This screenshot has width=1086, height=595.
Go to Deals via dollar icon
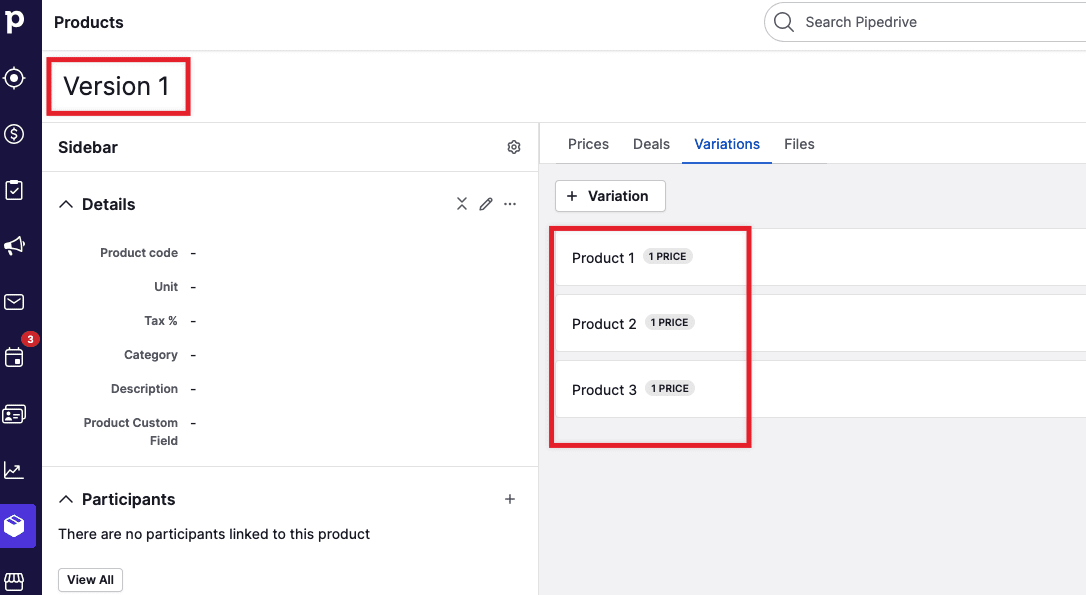(x=14, y=134)
